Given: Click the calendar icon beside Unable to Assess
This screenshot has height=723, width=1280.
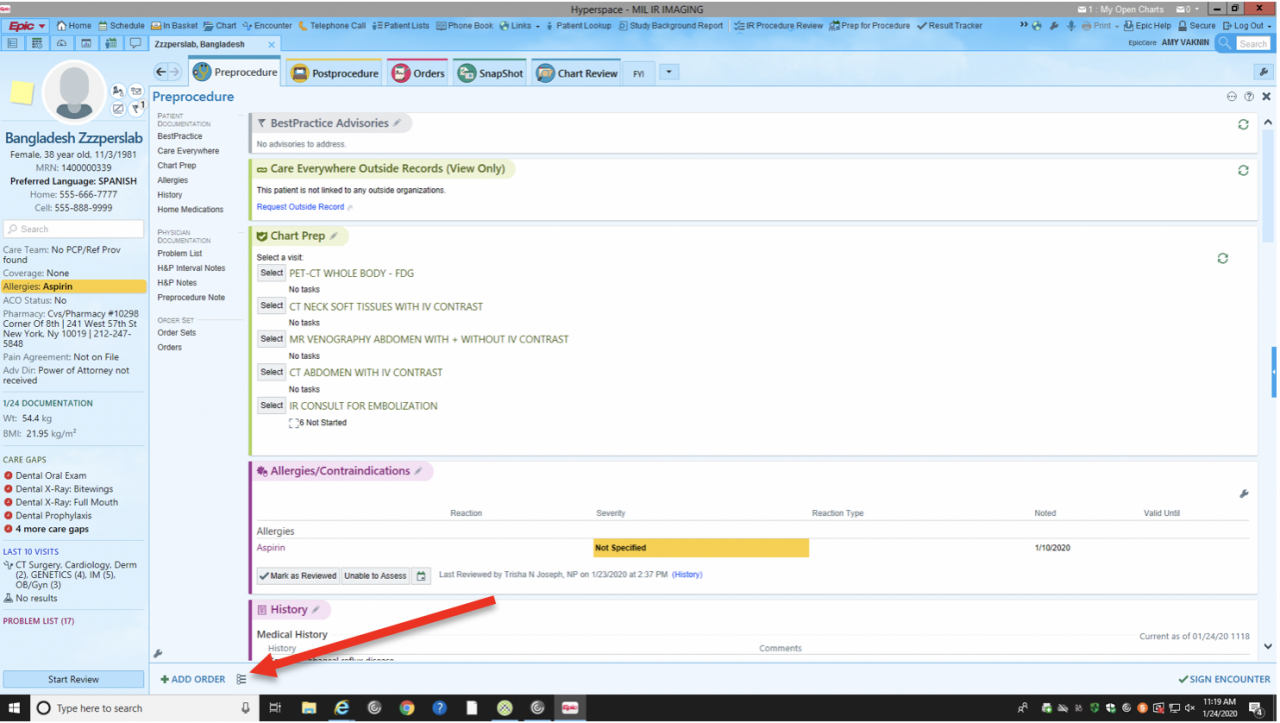Looking at the screenshot, I should click(x=421, y=576).
